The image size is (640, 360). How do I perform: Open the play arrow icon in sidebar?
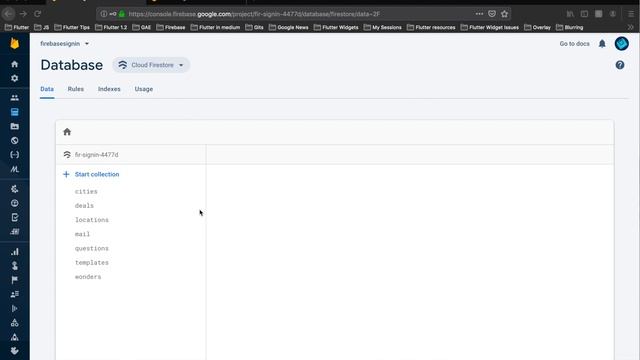[15, 309]
